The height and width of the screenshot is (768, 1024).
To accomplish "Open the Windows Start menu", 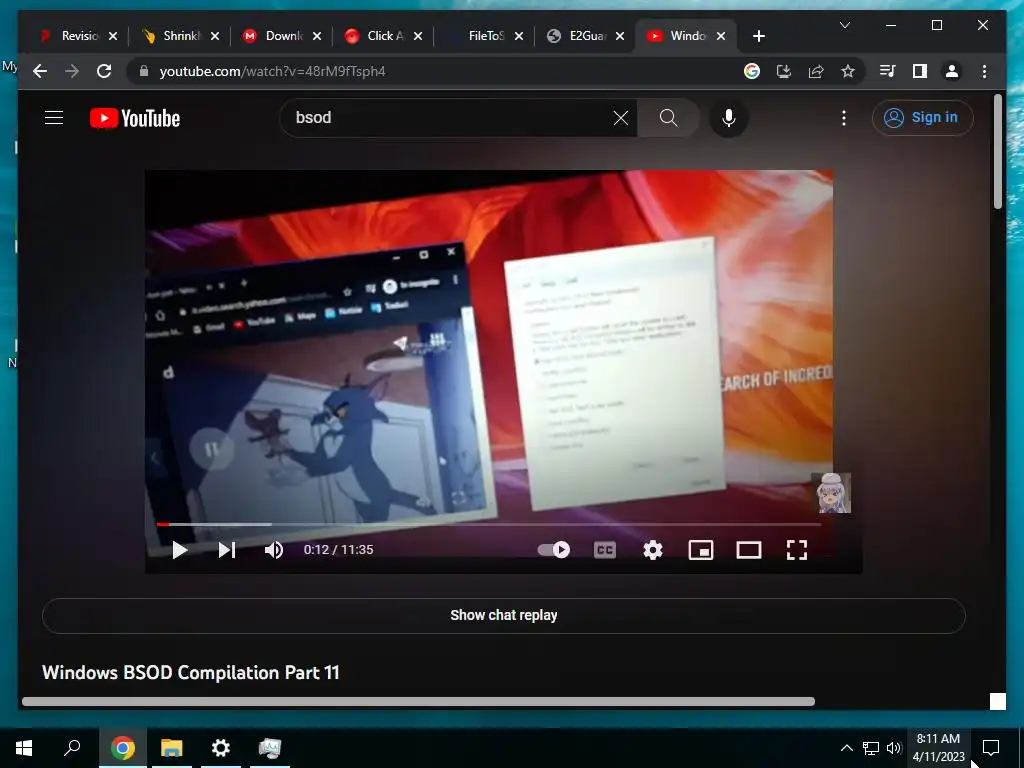I will click(x=24, y=748).
